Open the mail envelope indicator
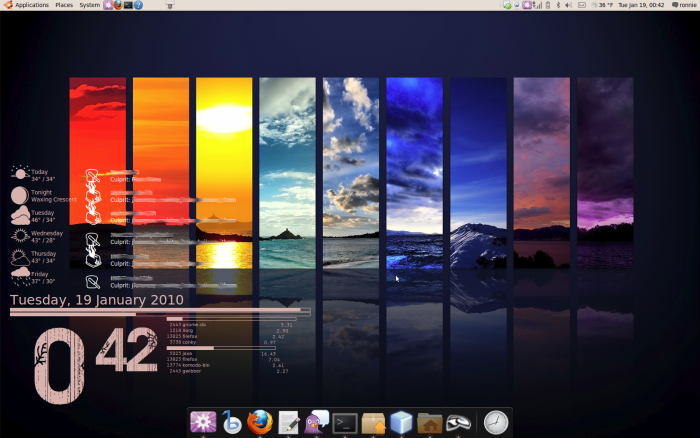The height and width of the screenshot is (438, 700). [x=582, y=5]
